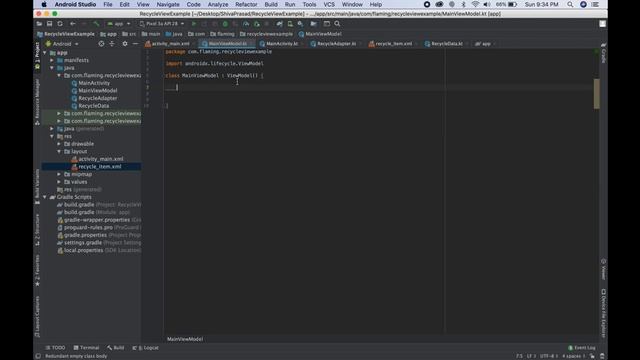Open the Pixel 3a API 28 device dropdown
The image size is (640, 360).
162,24
